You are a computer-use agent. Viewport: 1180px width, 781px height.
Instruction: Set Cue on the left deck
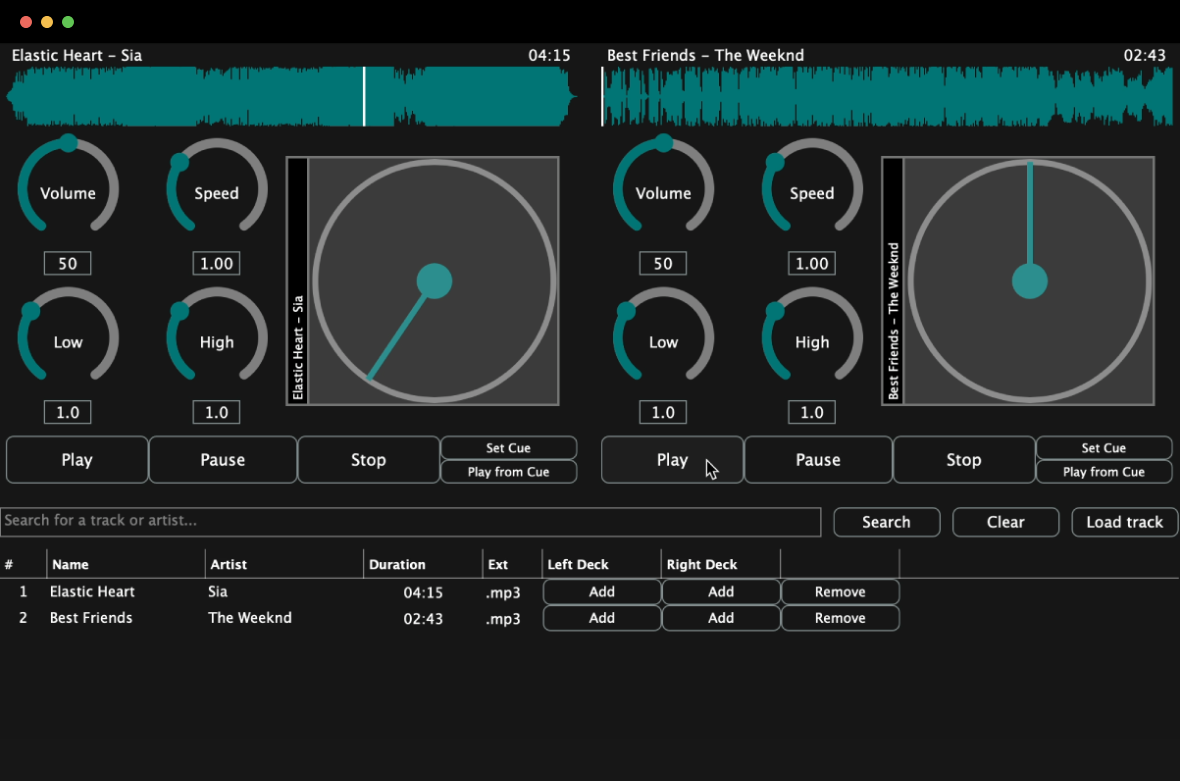click(508, 448)
